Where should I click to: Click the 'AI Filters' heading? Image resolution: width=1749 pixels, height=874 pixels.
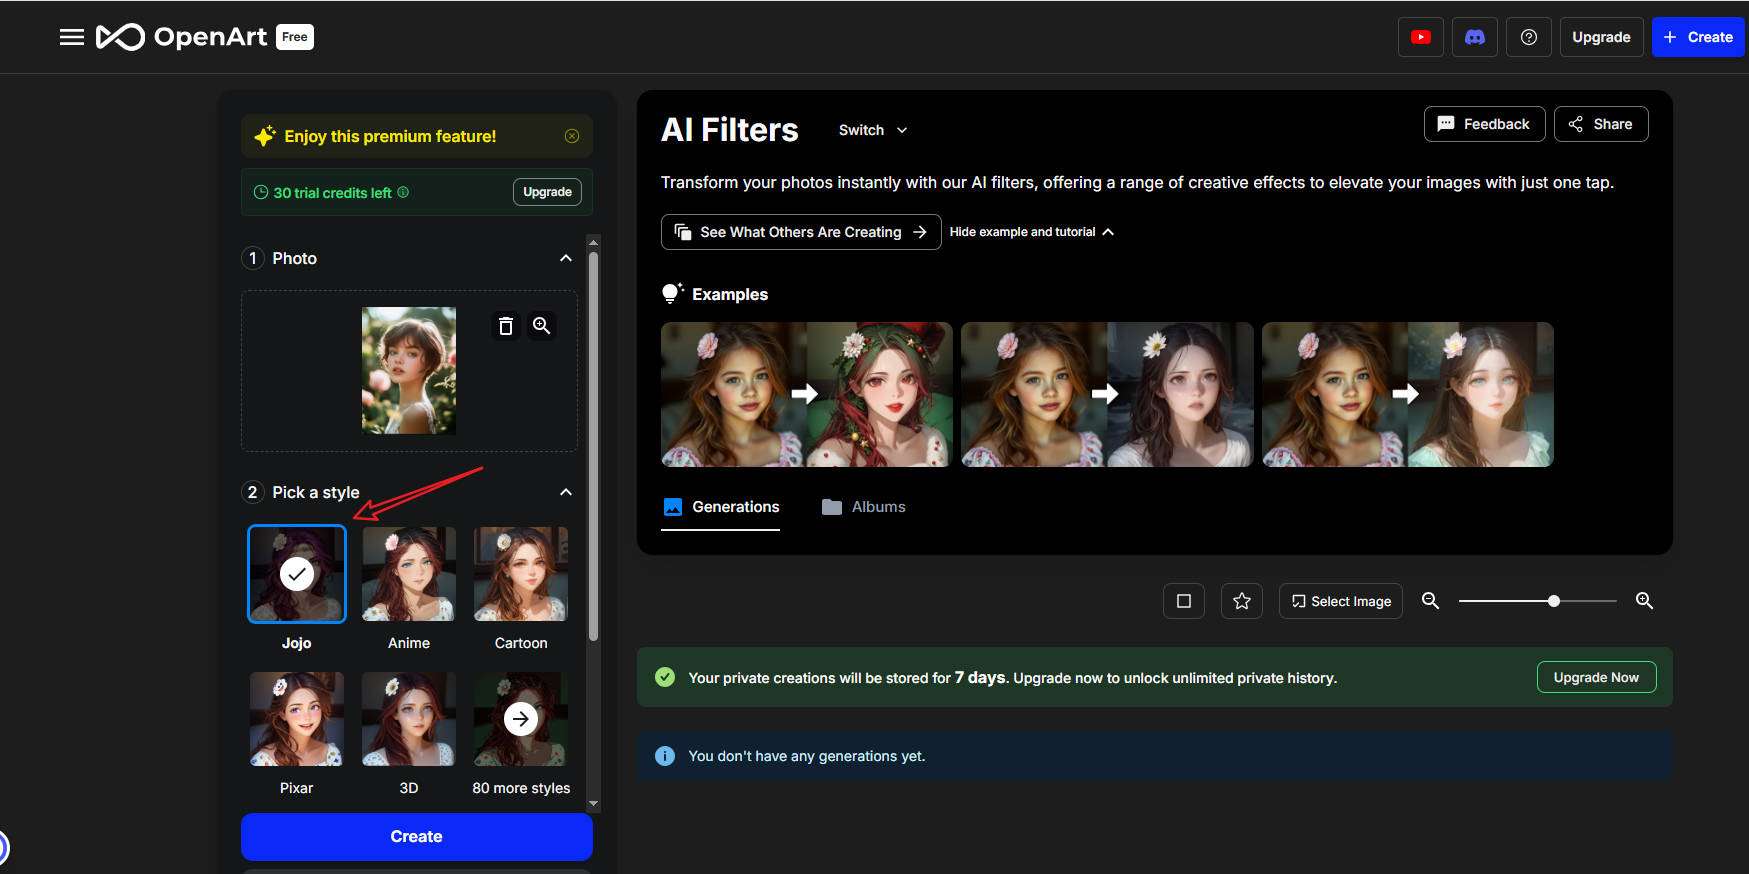[730, 130]
